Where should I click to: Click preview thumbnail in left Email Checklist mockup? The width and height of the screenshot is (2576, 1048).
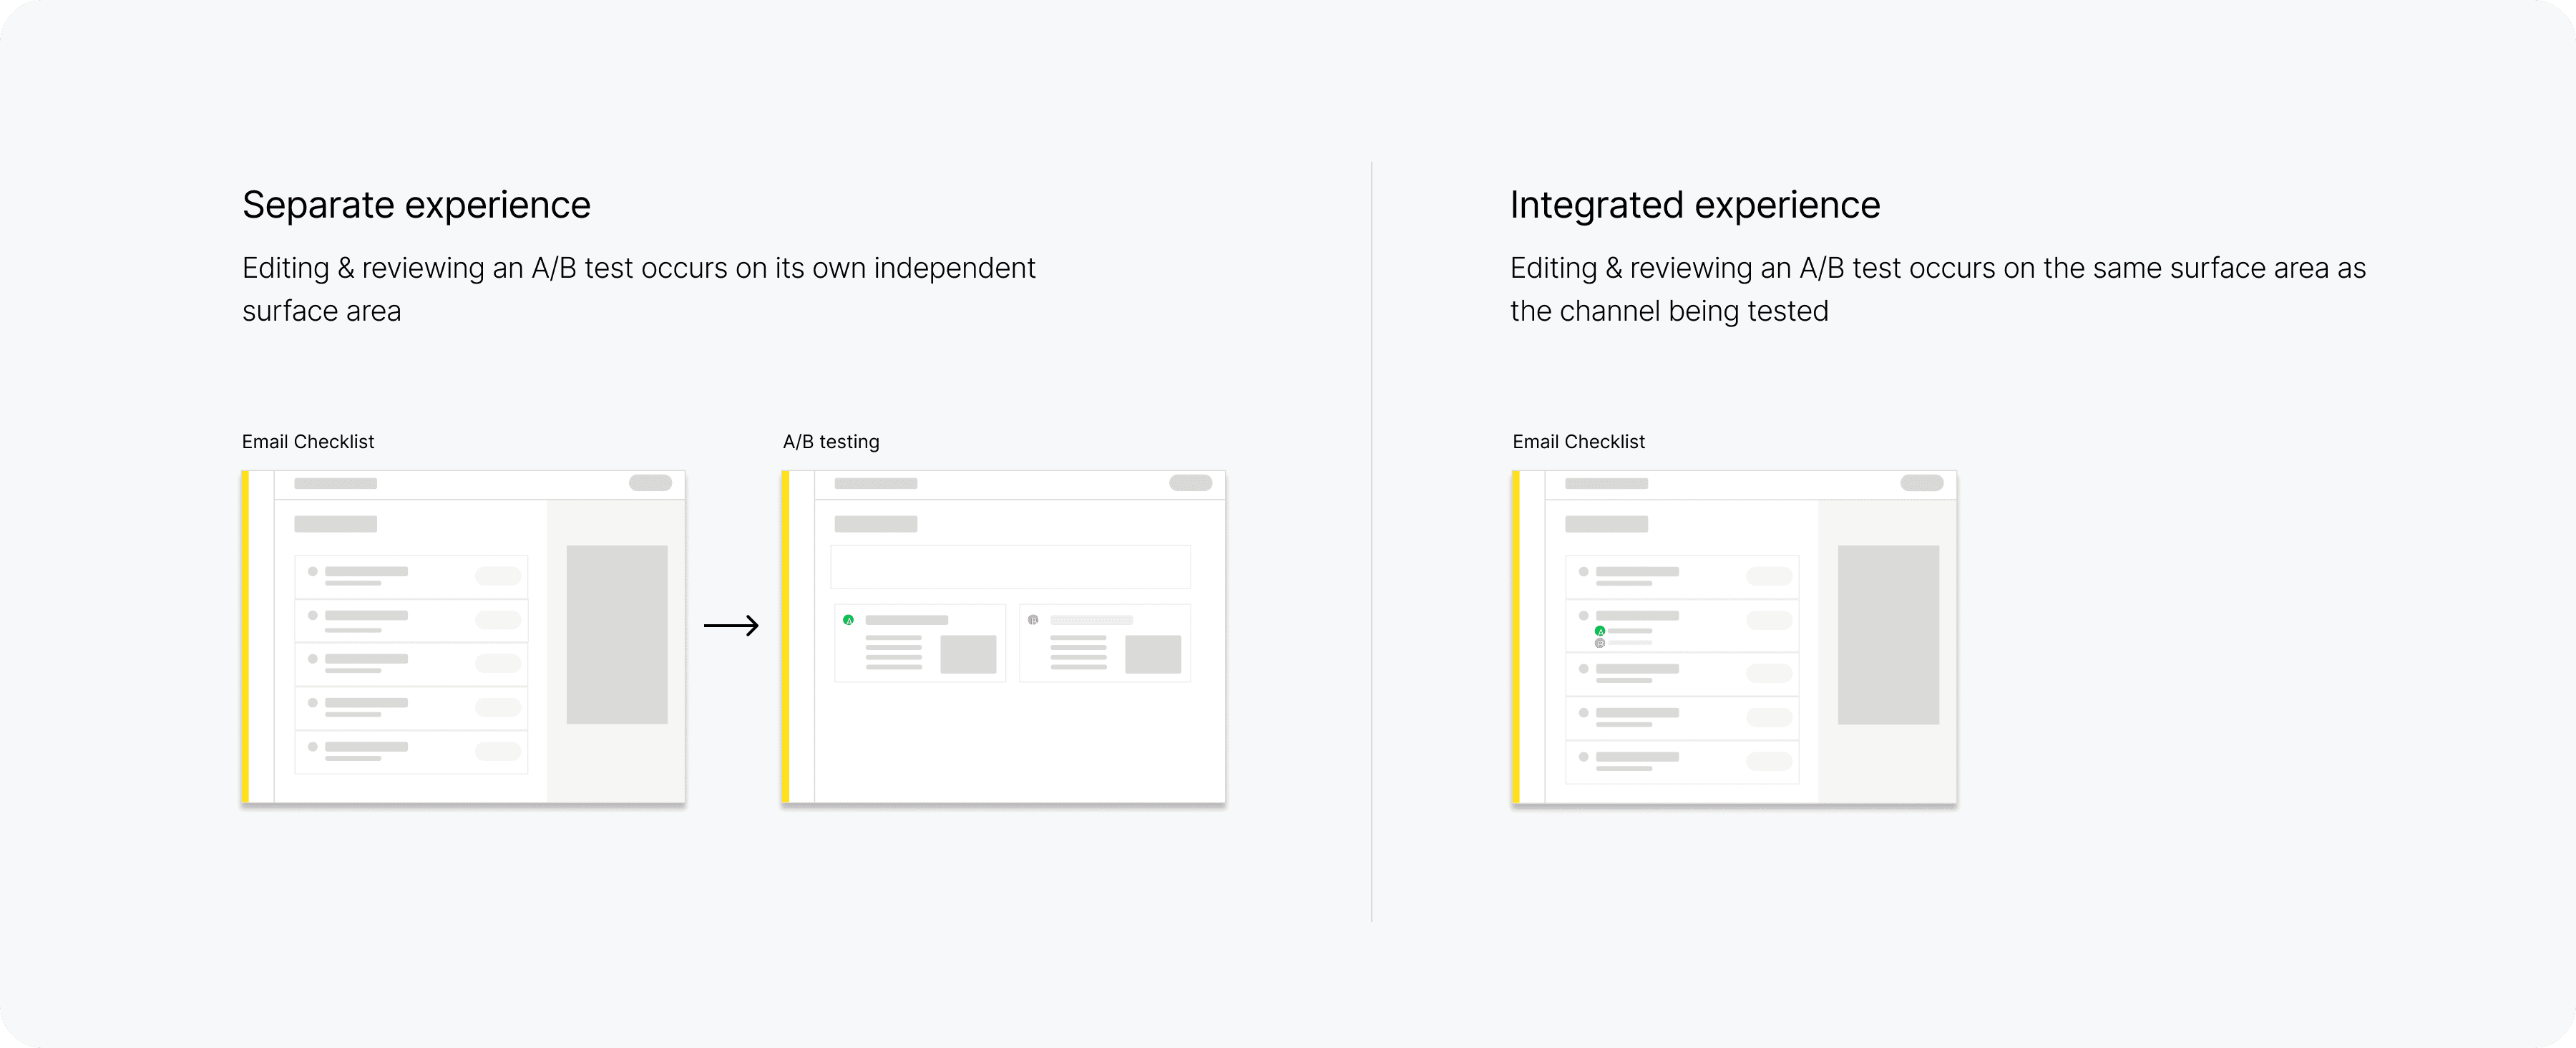pos(616,634)
